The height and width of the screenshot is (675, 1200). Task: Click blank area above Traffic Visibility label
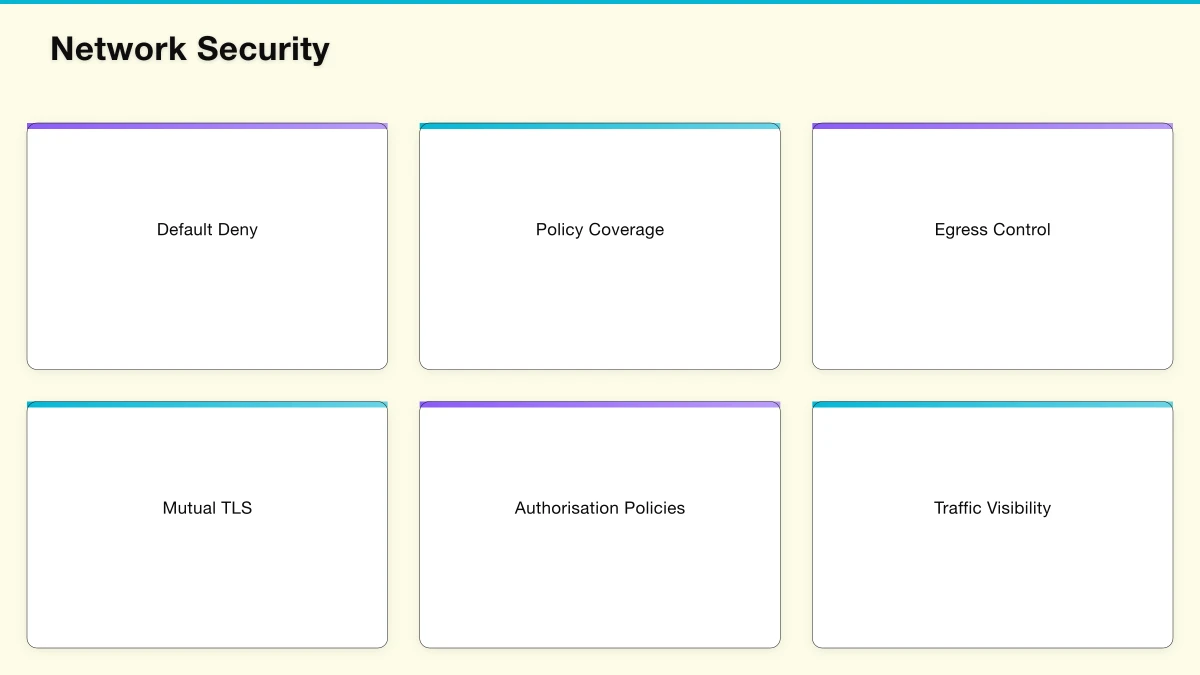tap(992, 450)
